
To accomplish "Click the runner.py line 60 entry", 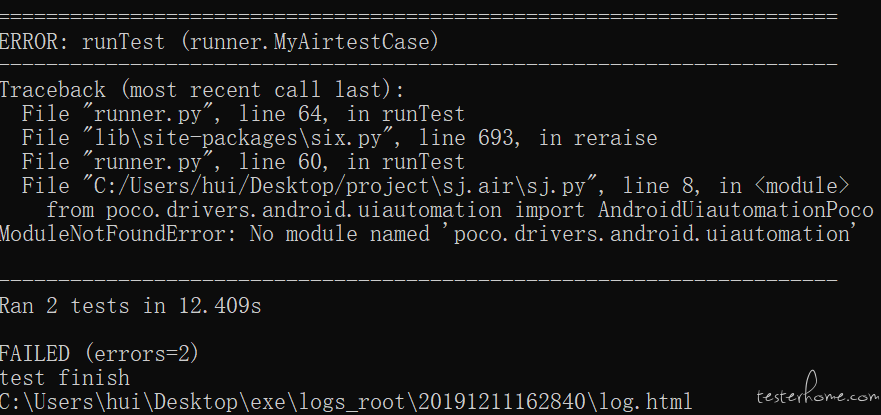I will coord(243,162).
